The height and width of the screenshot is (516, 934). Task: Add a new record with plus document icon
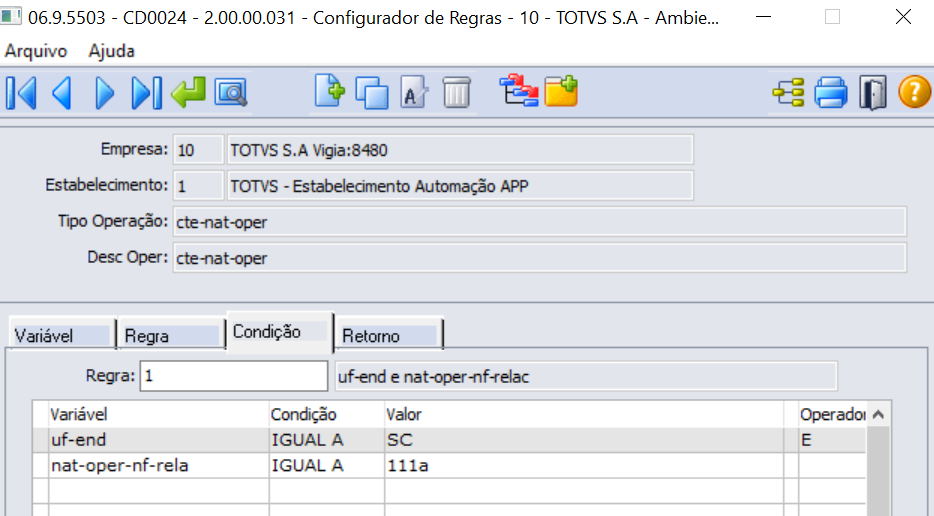(x=330, y=92)
